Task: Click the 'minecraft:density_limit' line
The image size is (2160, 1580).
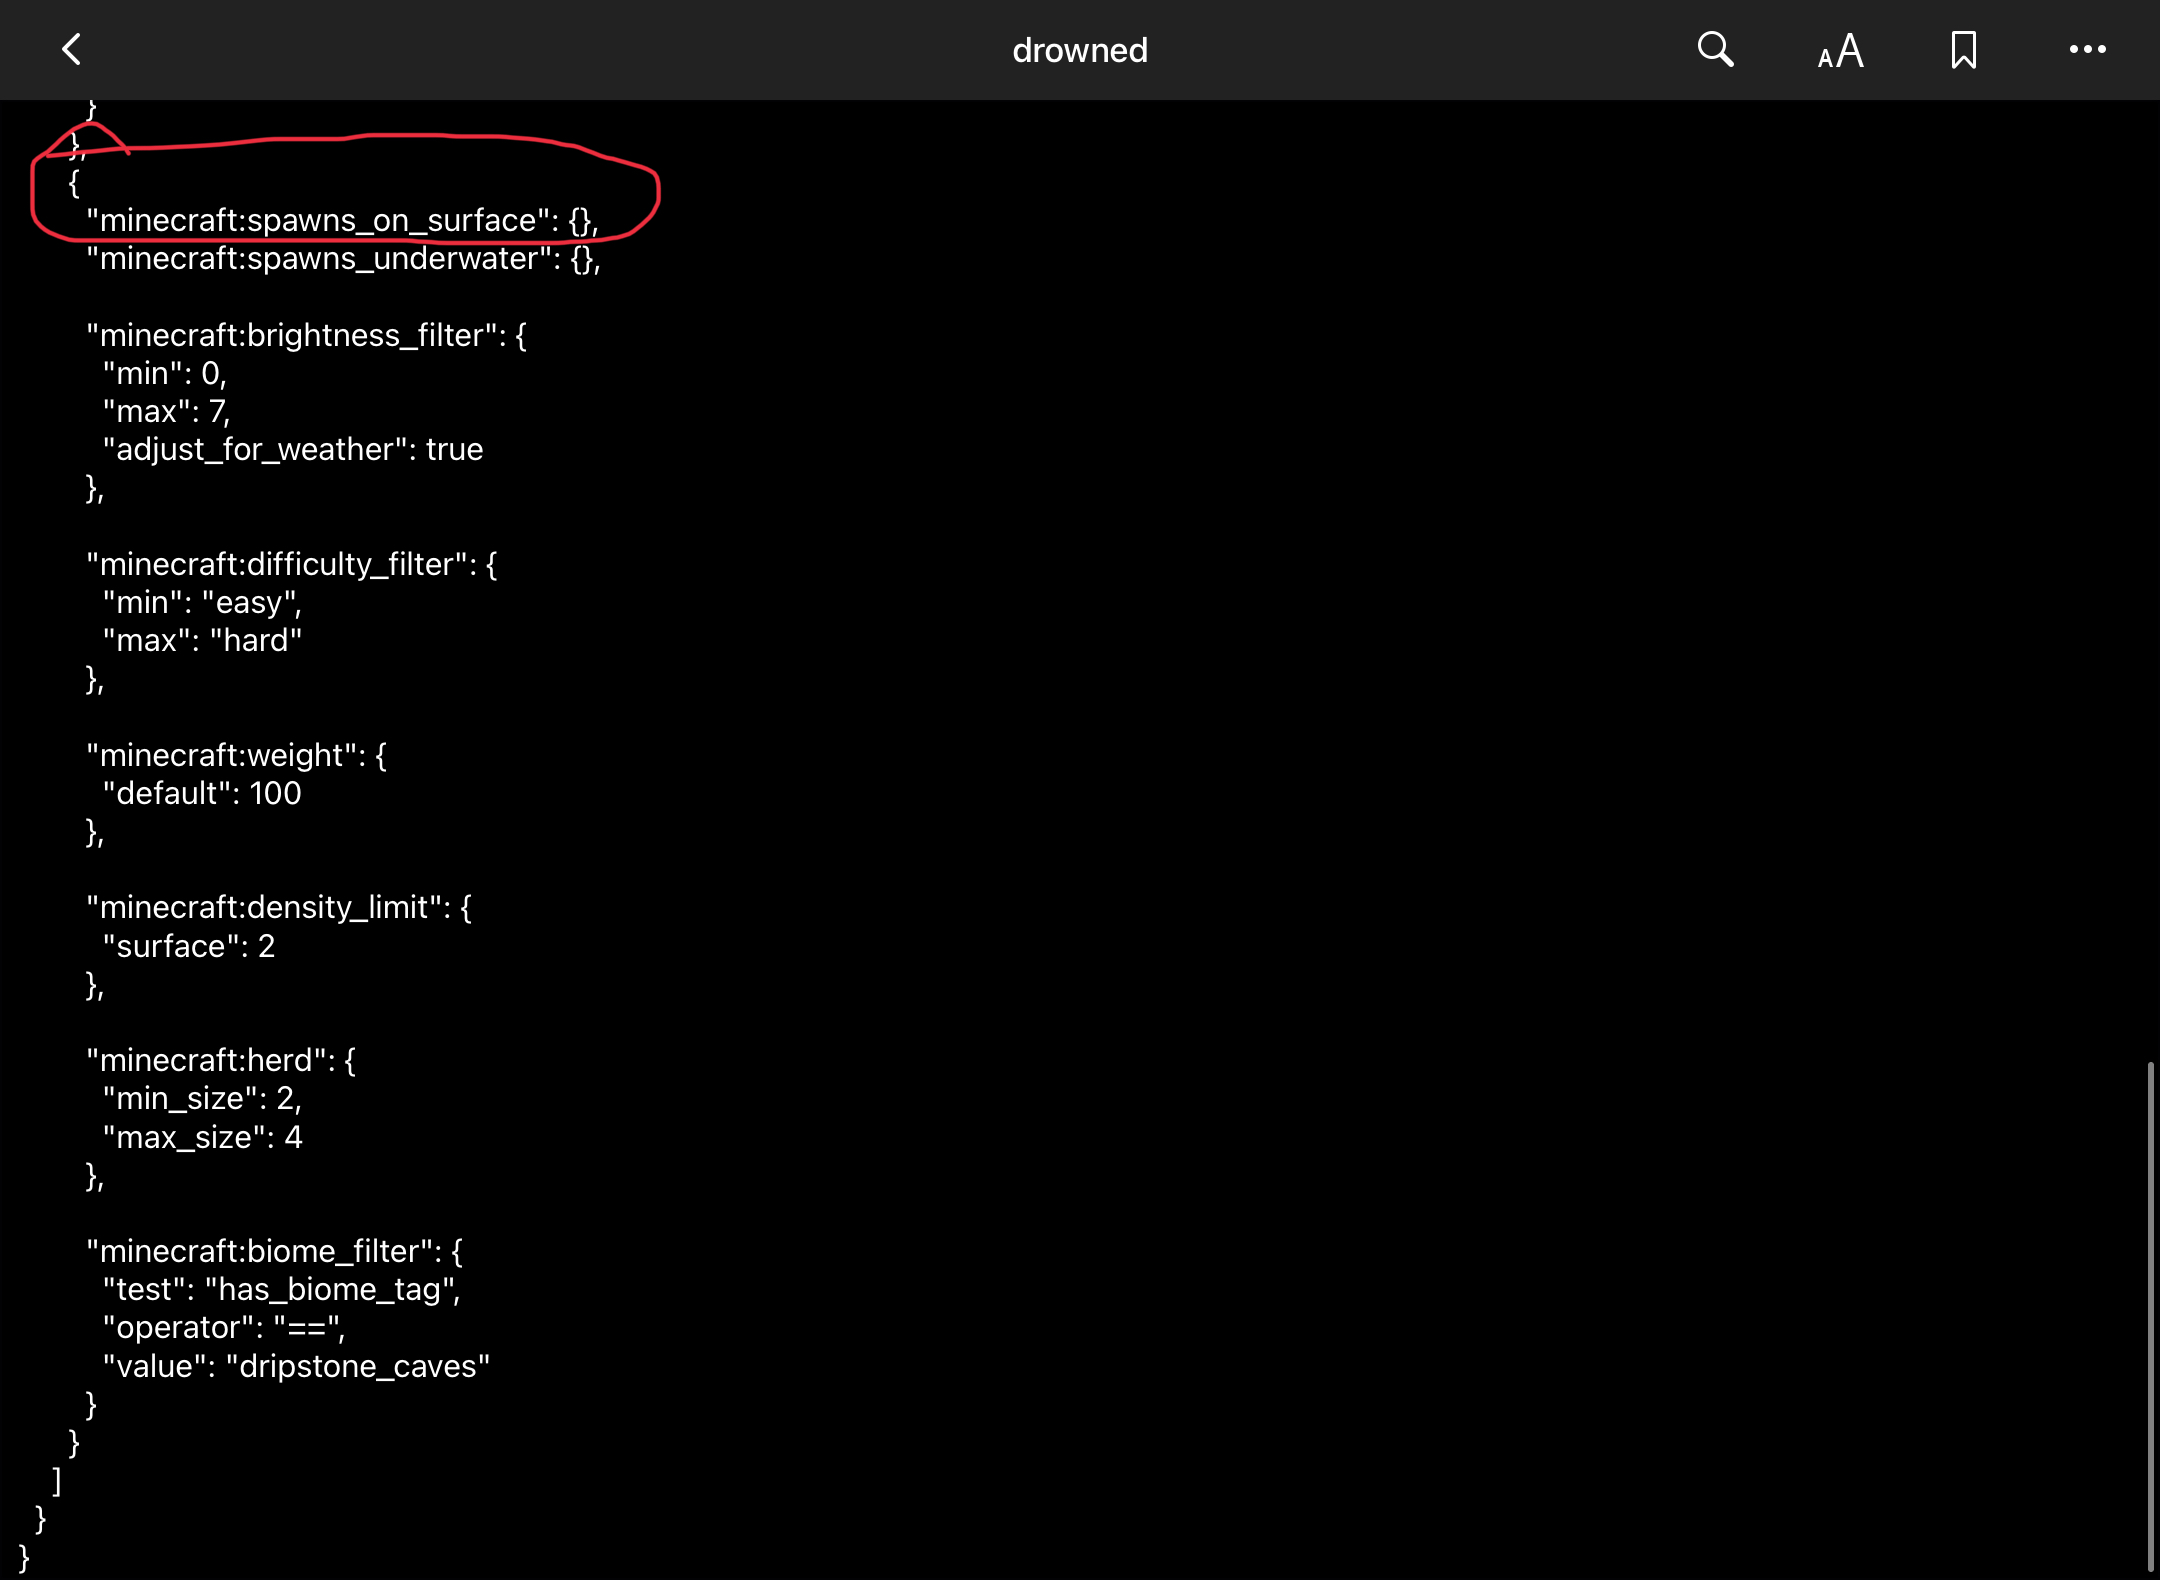Action: pos(278,907)
